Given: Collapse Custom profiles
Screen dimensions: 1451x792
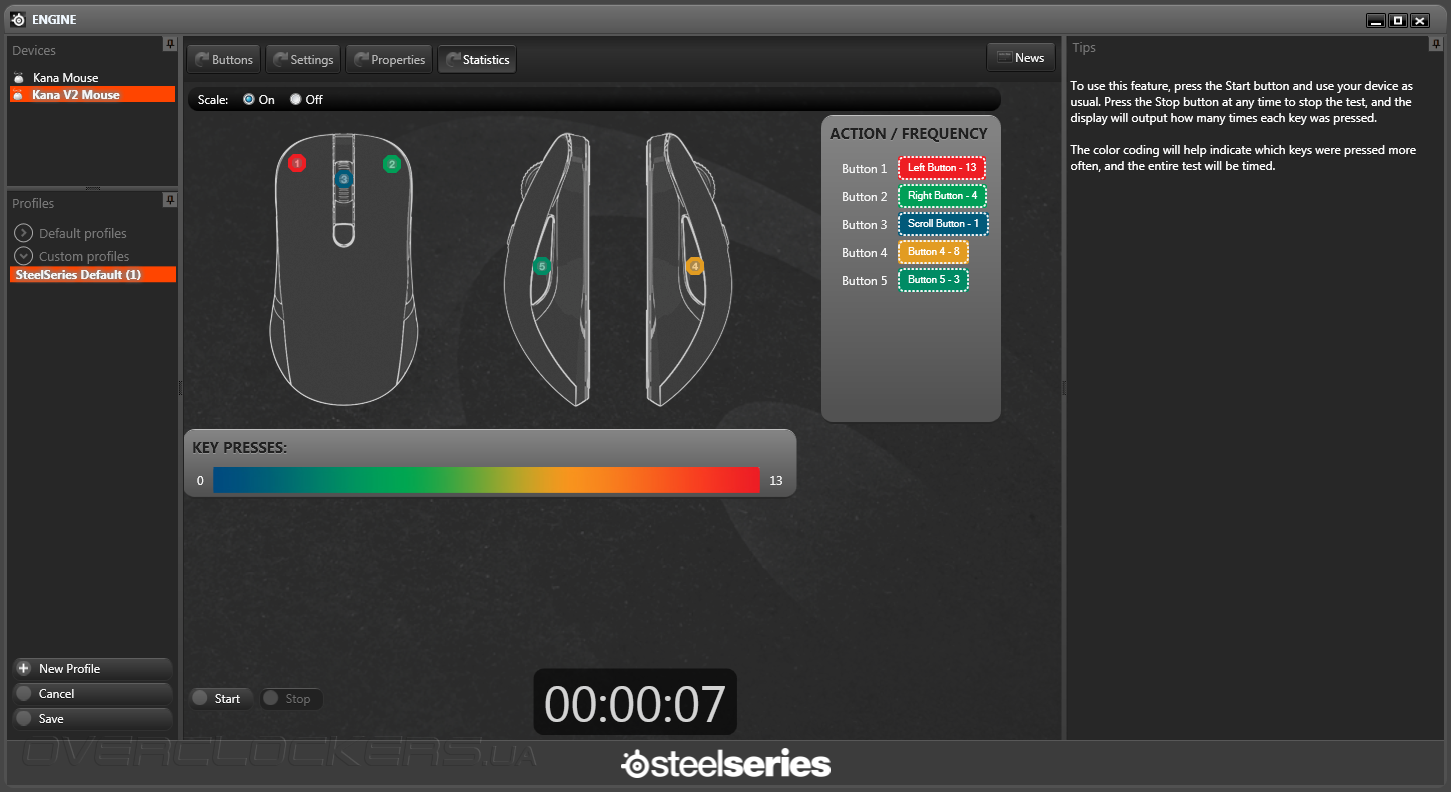Looking at the screenshot, I should pyautogui.click(x=24, y=256).
